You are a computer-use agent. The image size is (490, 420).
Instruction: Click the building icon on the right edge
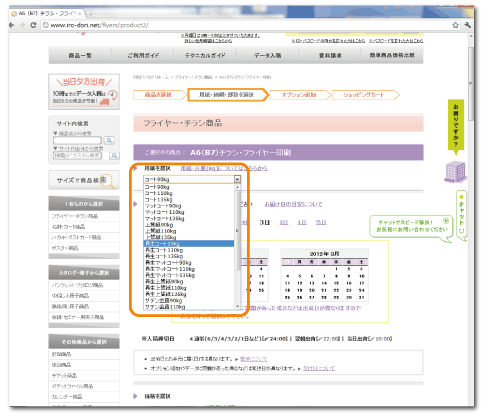pos(455,172)
